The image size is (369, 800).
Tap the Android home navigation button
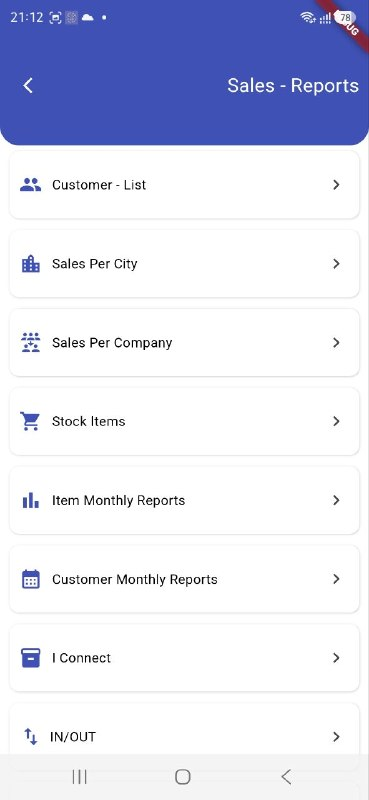183,777
